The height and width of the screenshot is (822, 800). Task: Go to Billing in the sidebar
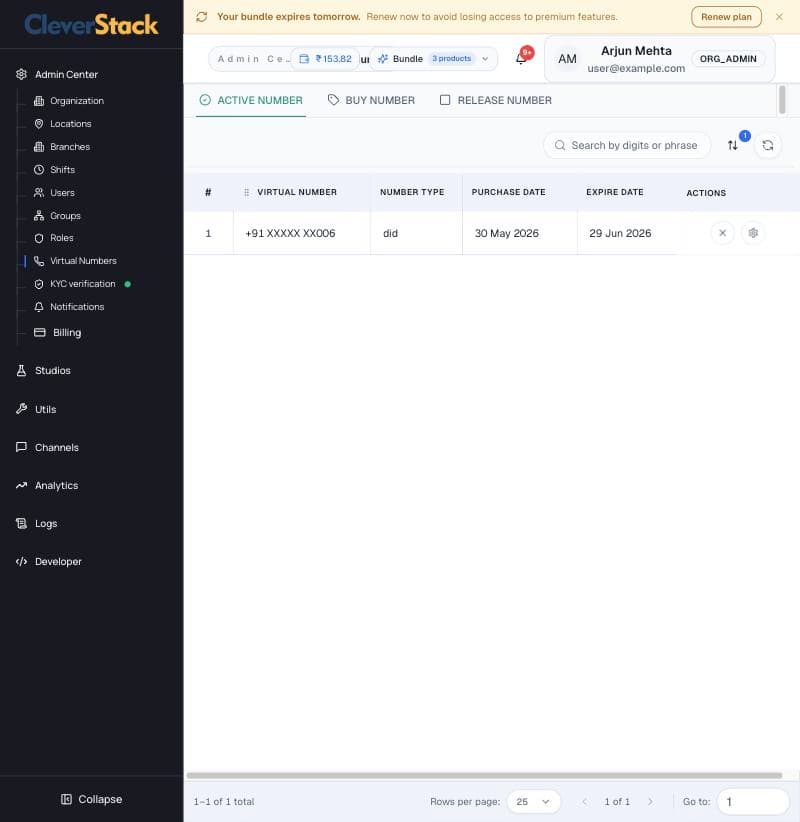click(58, 332)
